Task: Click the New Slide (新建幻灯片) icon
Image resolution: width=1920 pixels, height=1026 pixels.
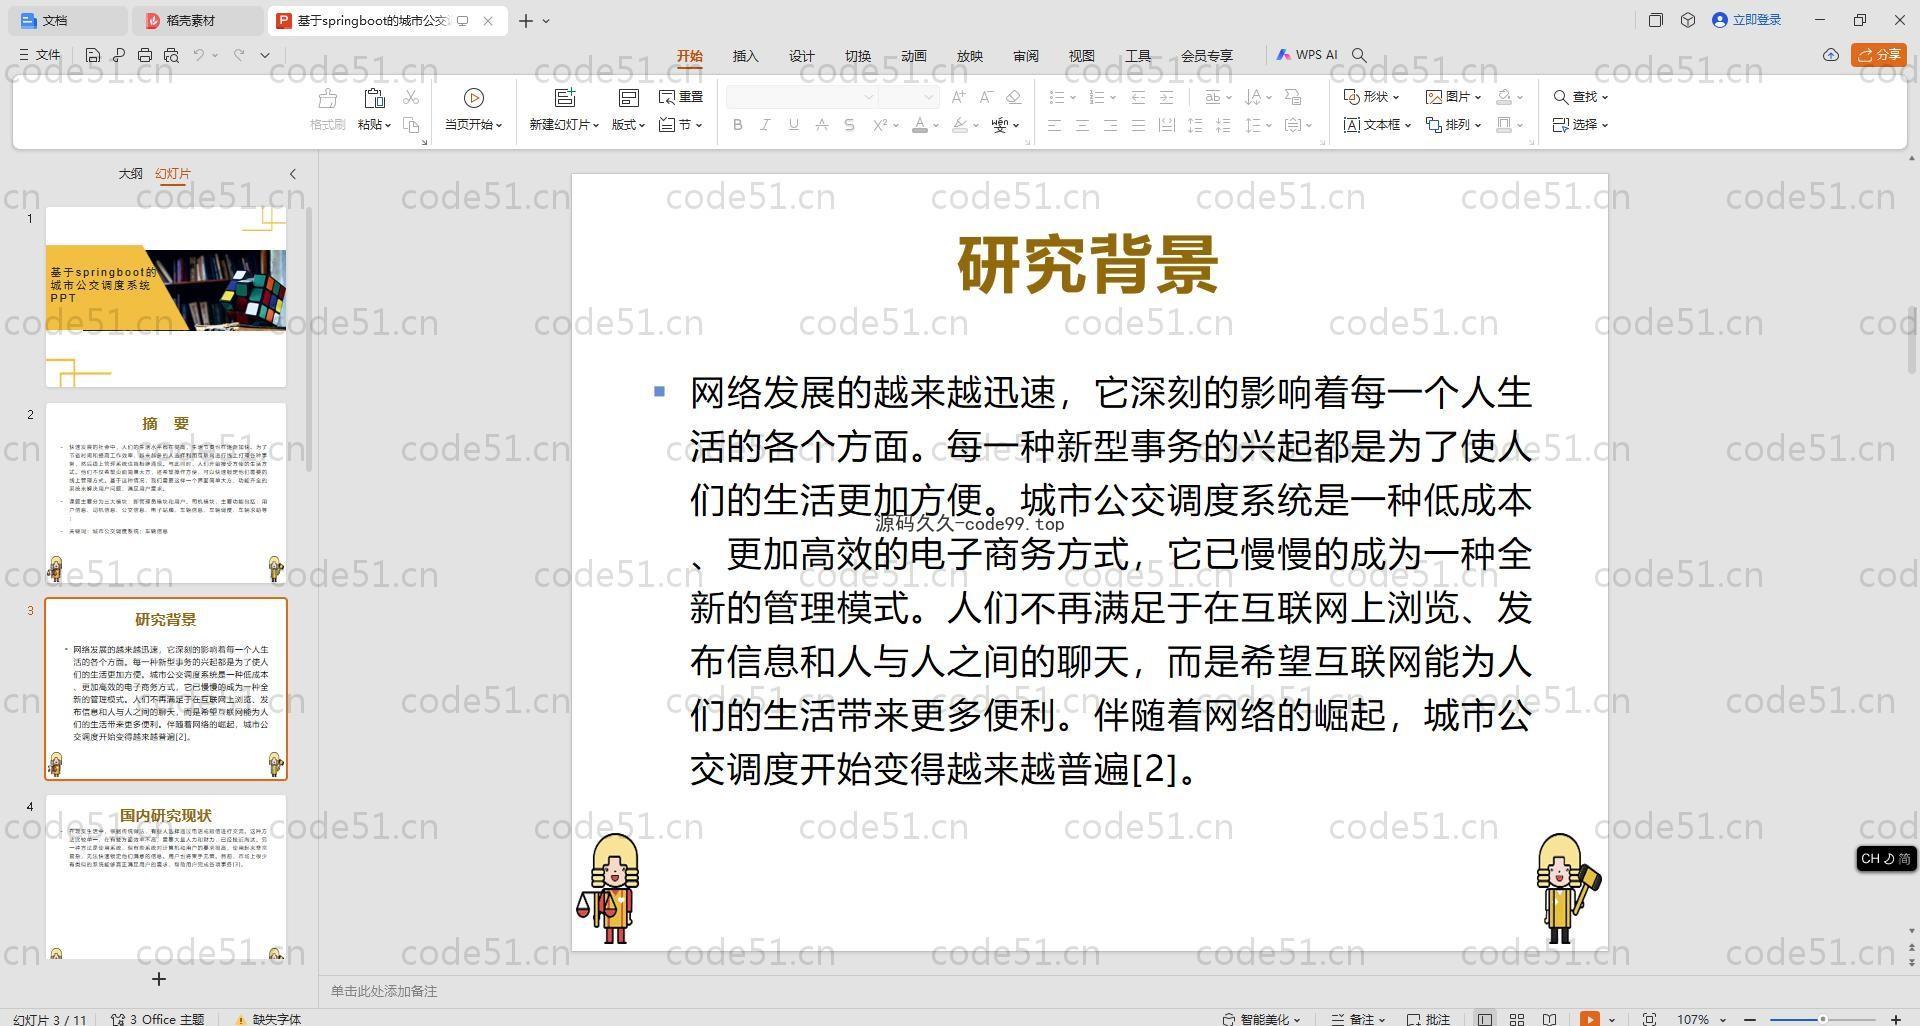Action: pyautogui.click(x=565, y=97)
